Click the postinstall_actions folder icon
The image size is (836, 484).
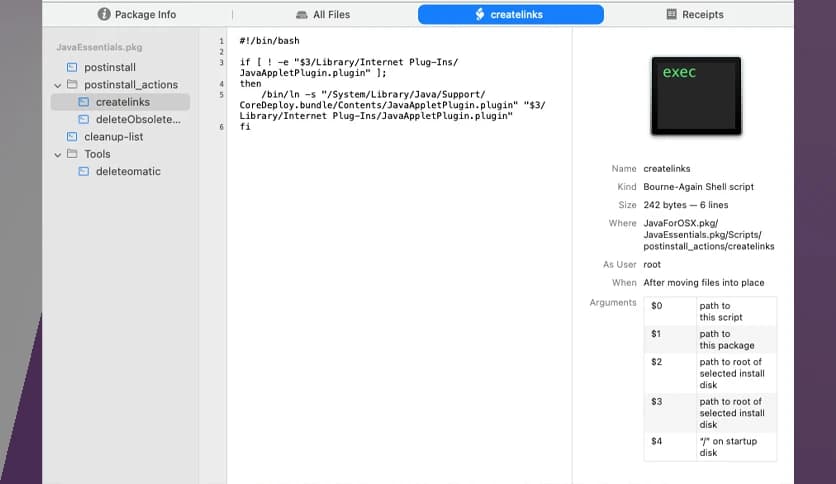[x=72, y=84]
